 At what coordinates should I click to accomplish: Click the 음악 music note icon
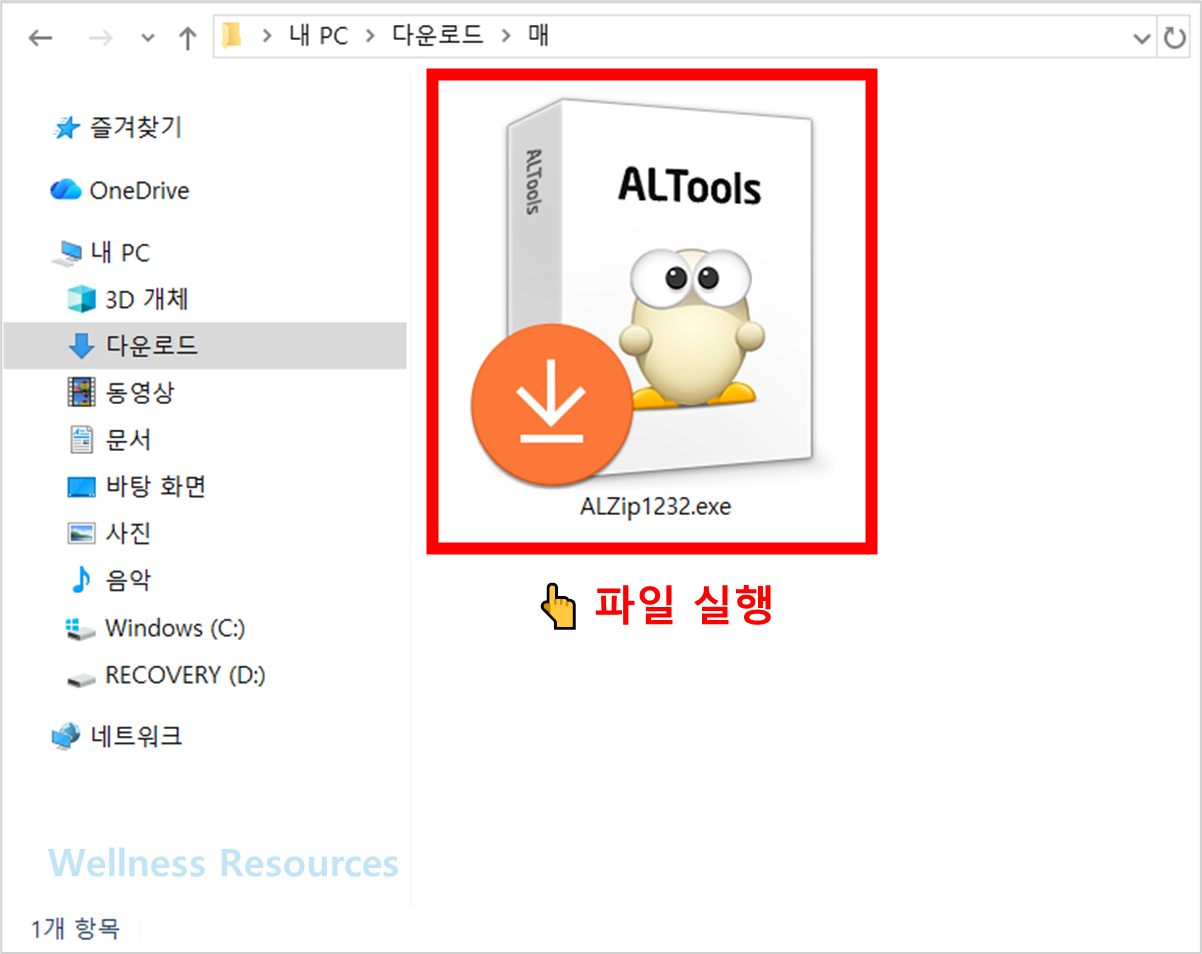[x=80, y=580]
